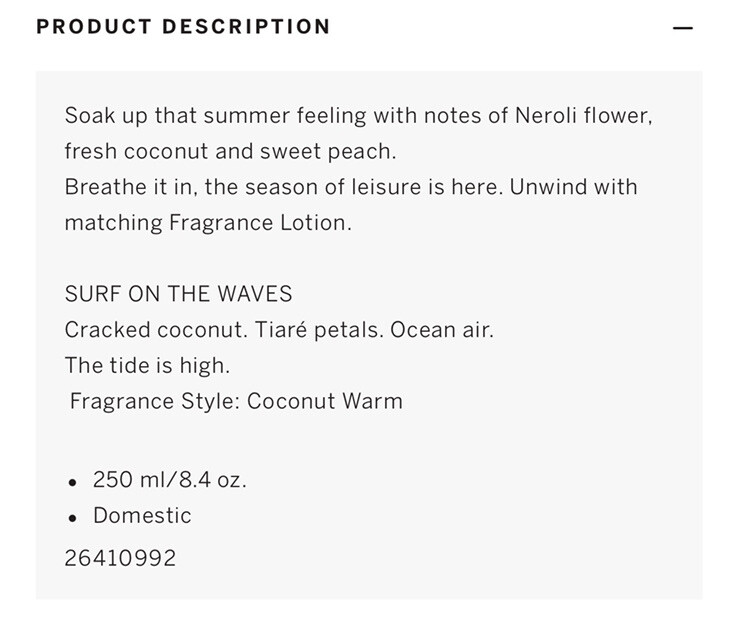This screenshot has height=629, width=737.
Task: Click the 'fresh coconut and sweet peach' line
Action: click(230, 151)
